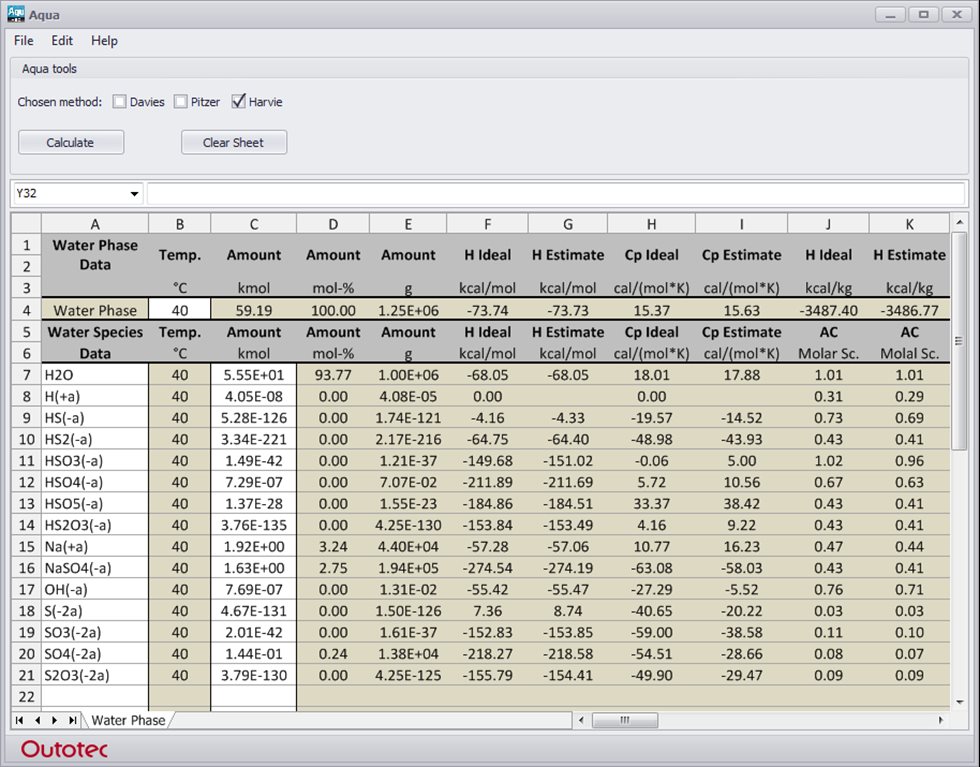Click the Clear Sheet button
Image resolution: width=980 pixels, height=767 pixels.
[234, 143]
